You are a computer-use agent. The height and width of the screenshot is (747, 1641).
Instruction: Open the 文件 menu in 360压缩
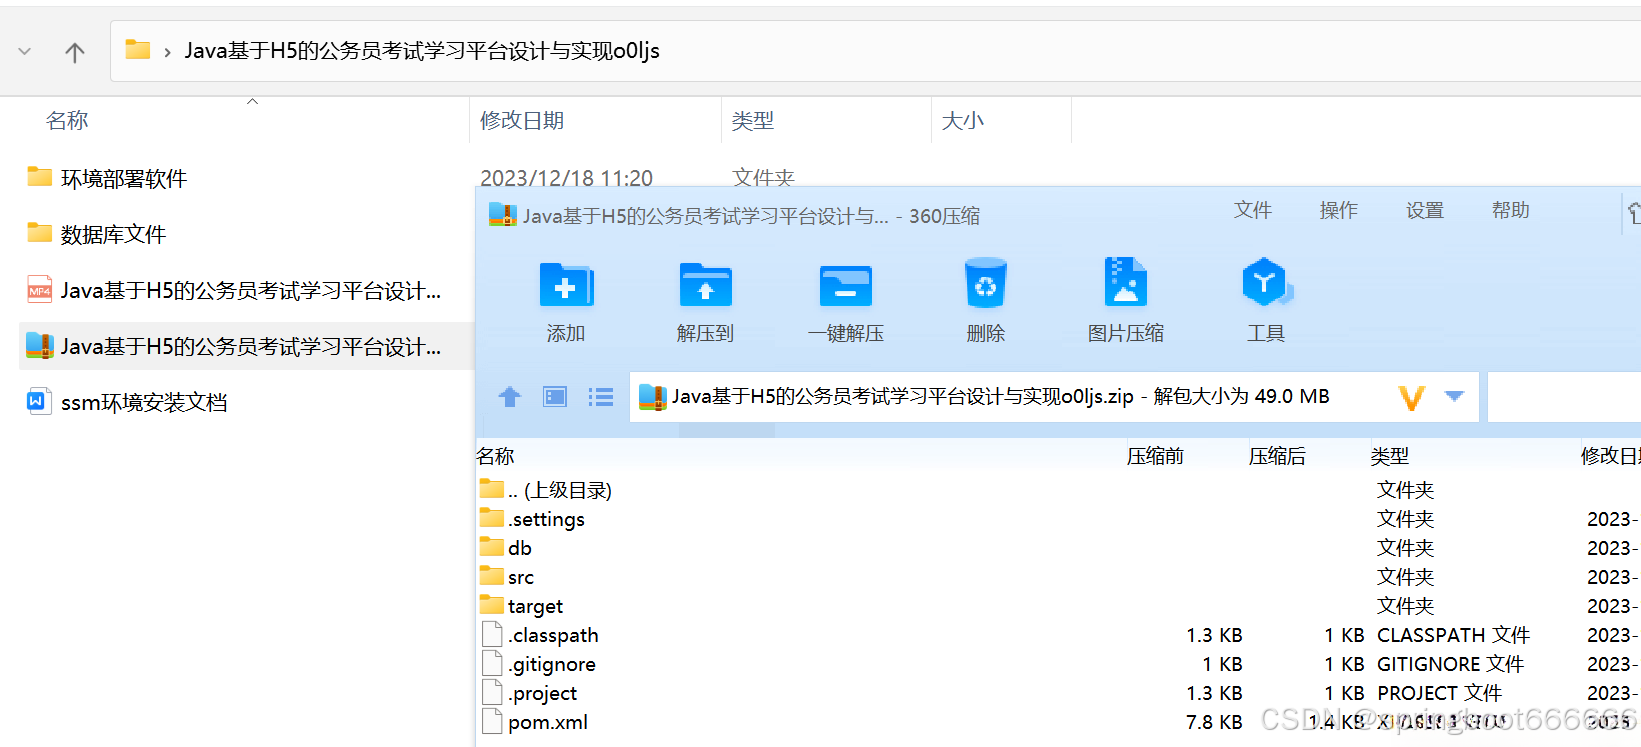(1253, 210)
